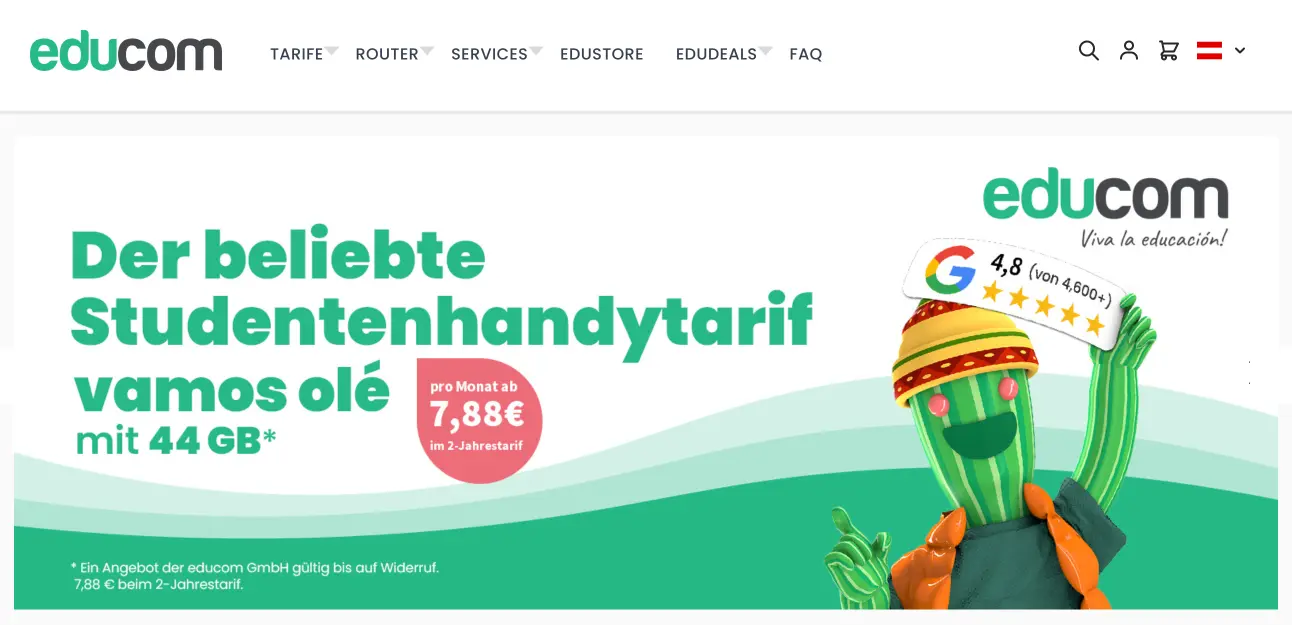Expand the language selector chevron
This screenshot has height=625, width=1292.
click(x=1240, y=50)
